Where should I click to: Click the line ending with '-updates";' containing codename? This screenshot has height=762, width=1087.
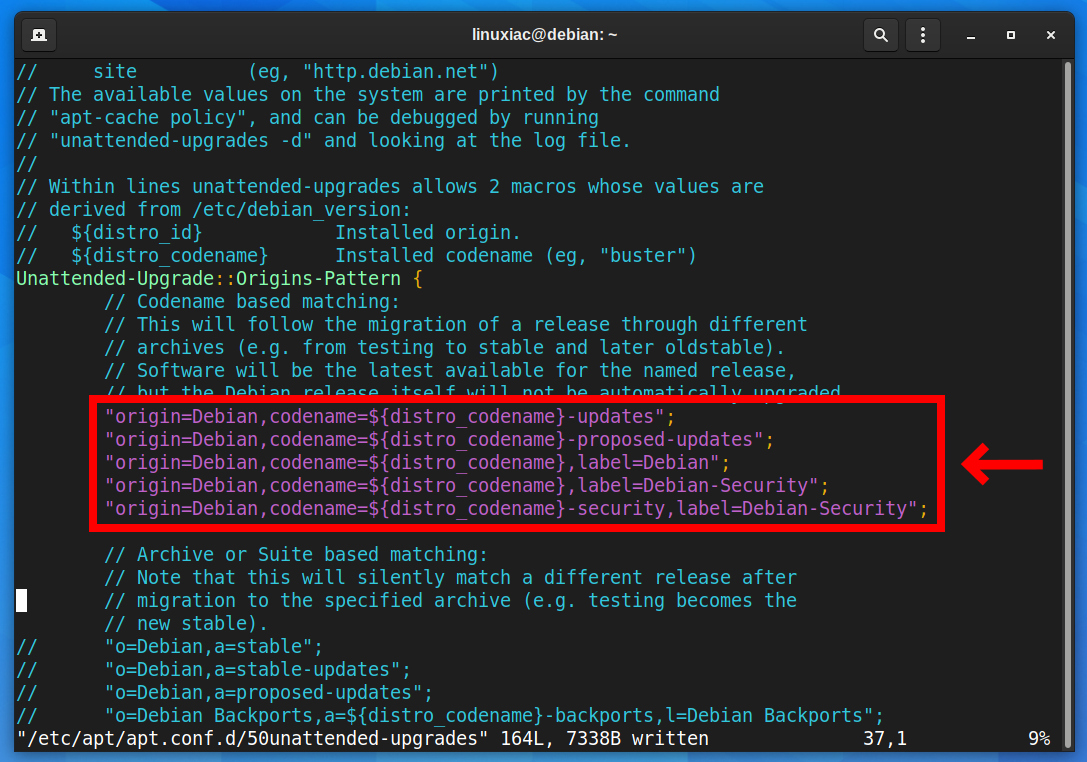click(390, 417)
